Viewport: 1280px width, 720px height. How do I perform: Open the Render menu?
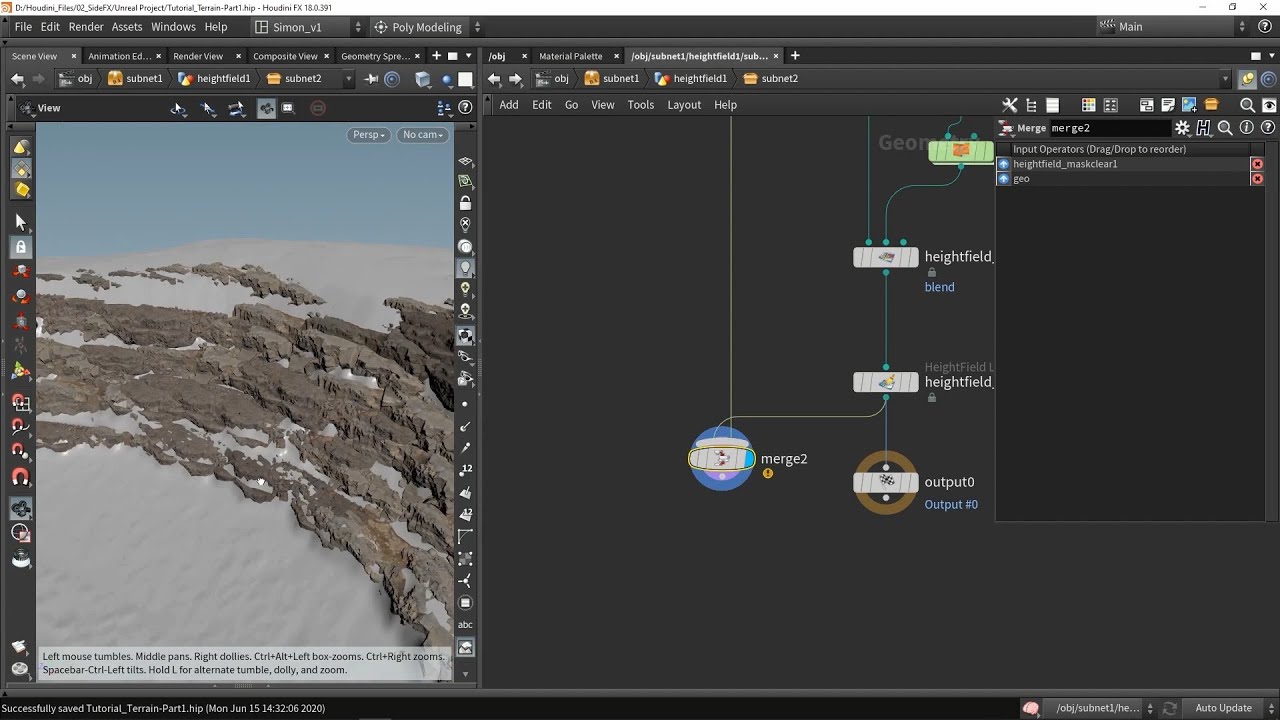[x=86, y=27]
